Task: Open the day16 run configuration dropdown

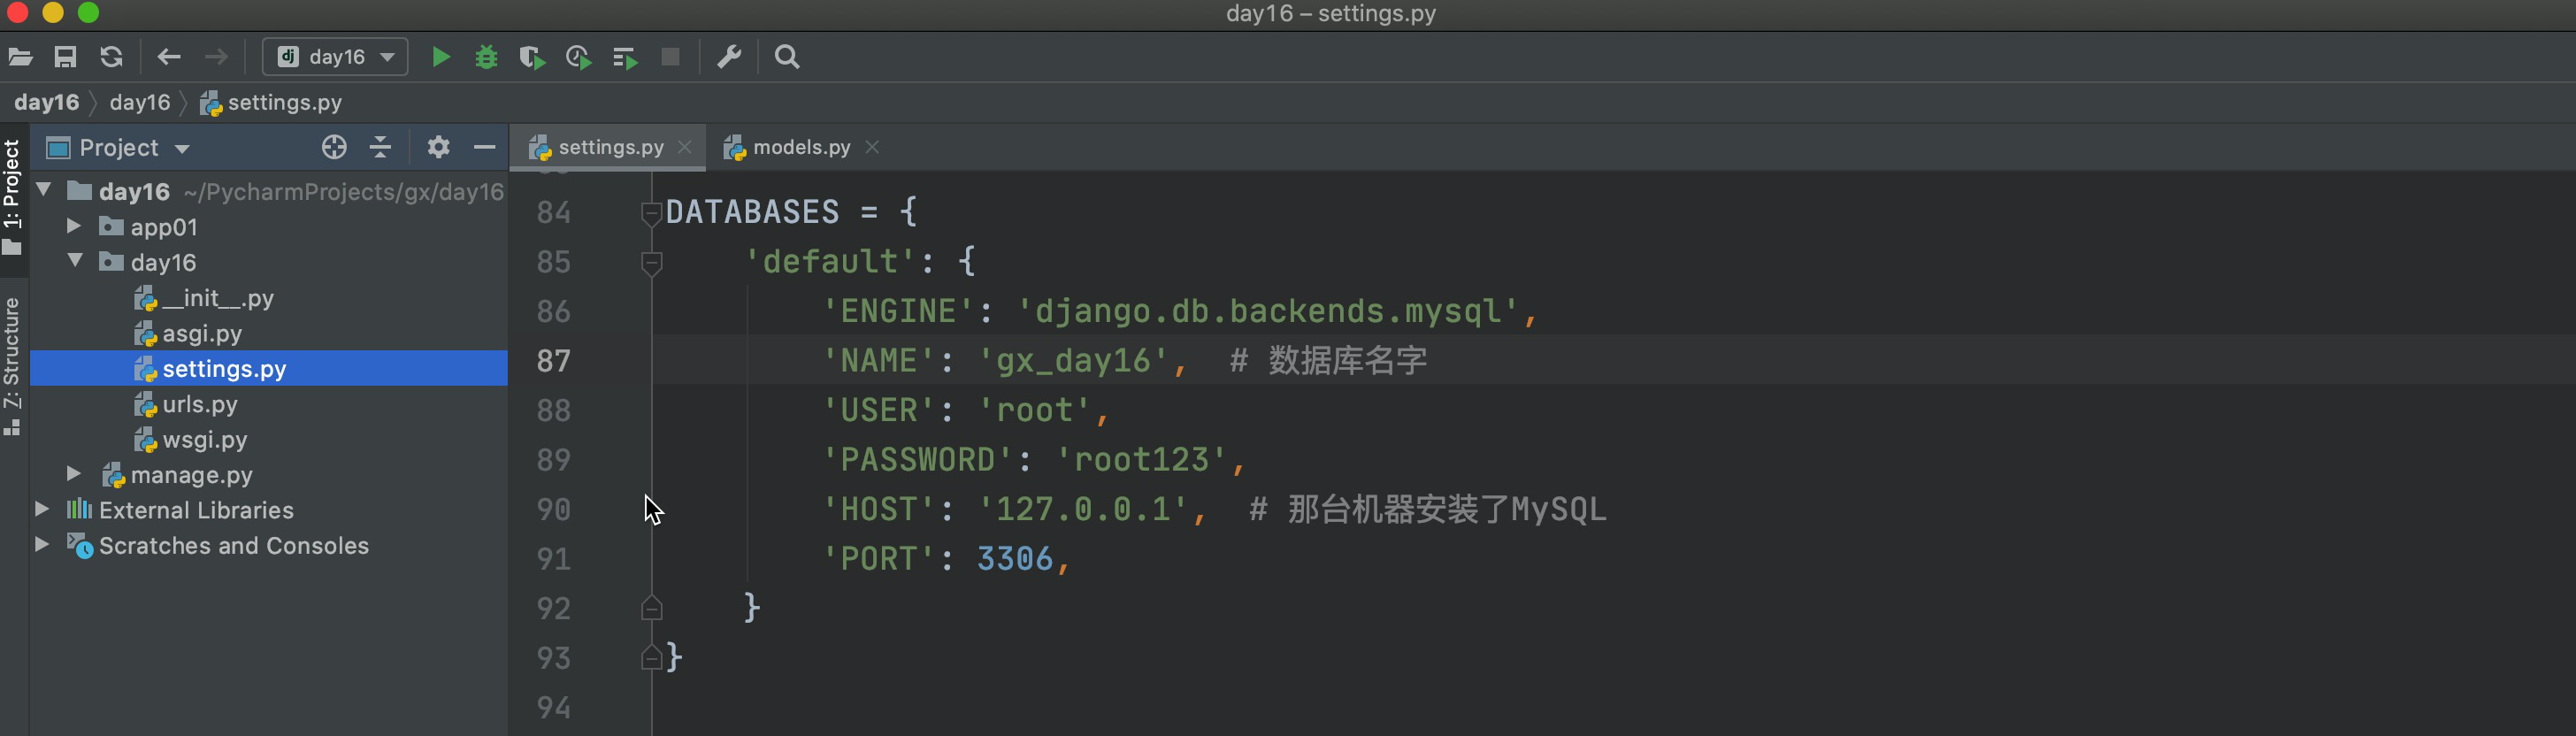Action: click(335, 57)
